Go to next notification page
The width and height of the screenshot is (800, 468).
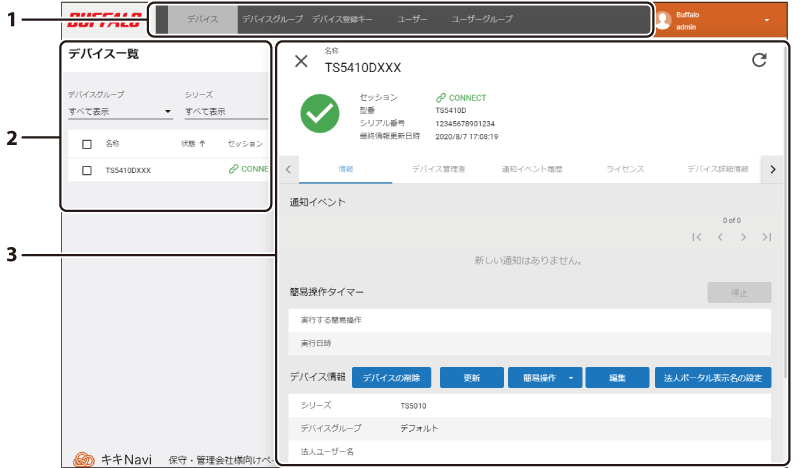(743, 237)
